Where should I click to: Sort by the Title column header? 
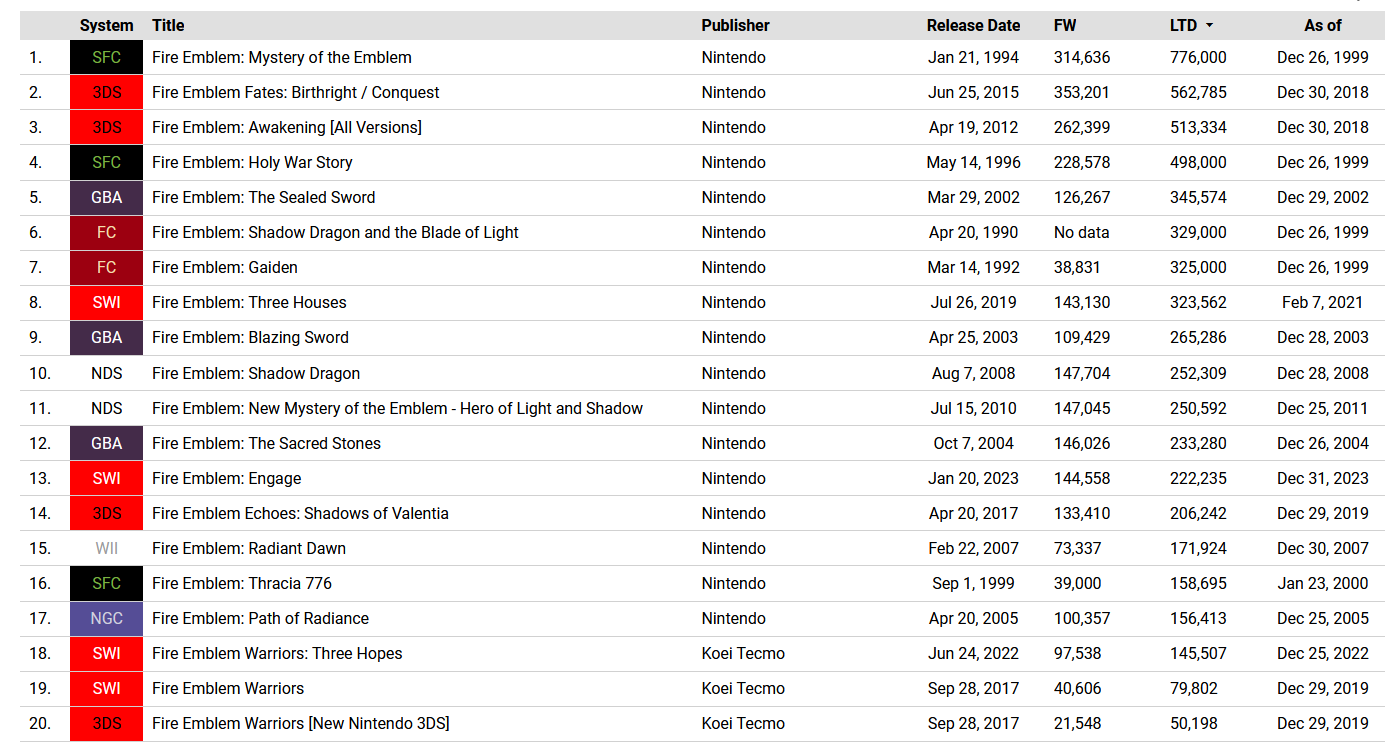coord(168,26)
